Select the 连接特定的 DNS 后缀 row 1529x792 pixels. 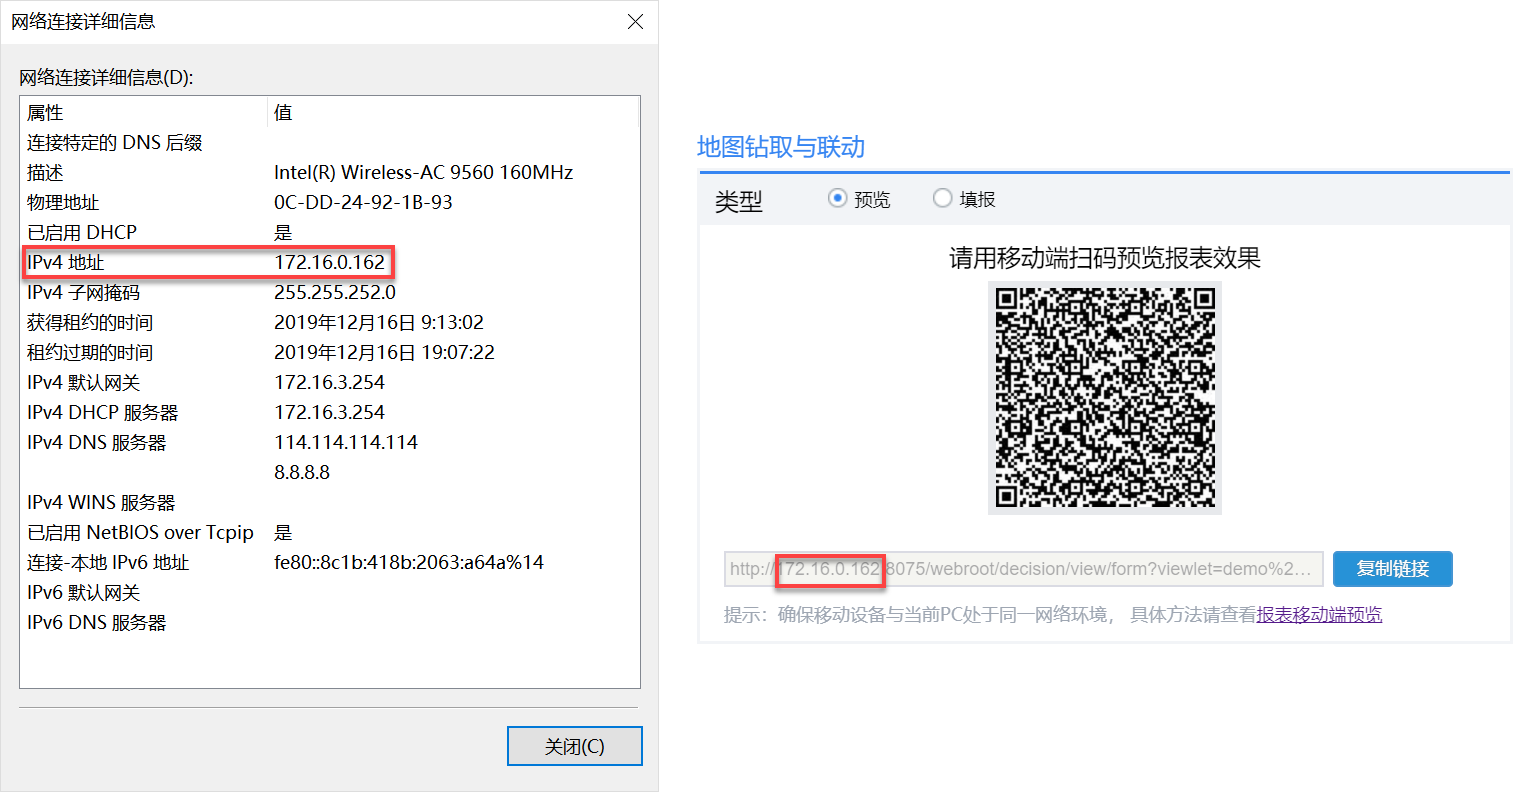(330, 143)
